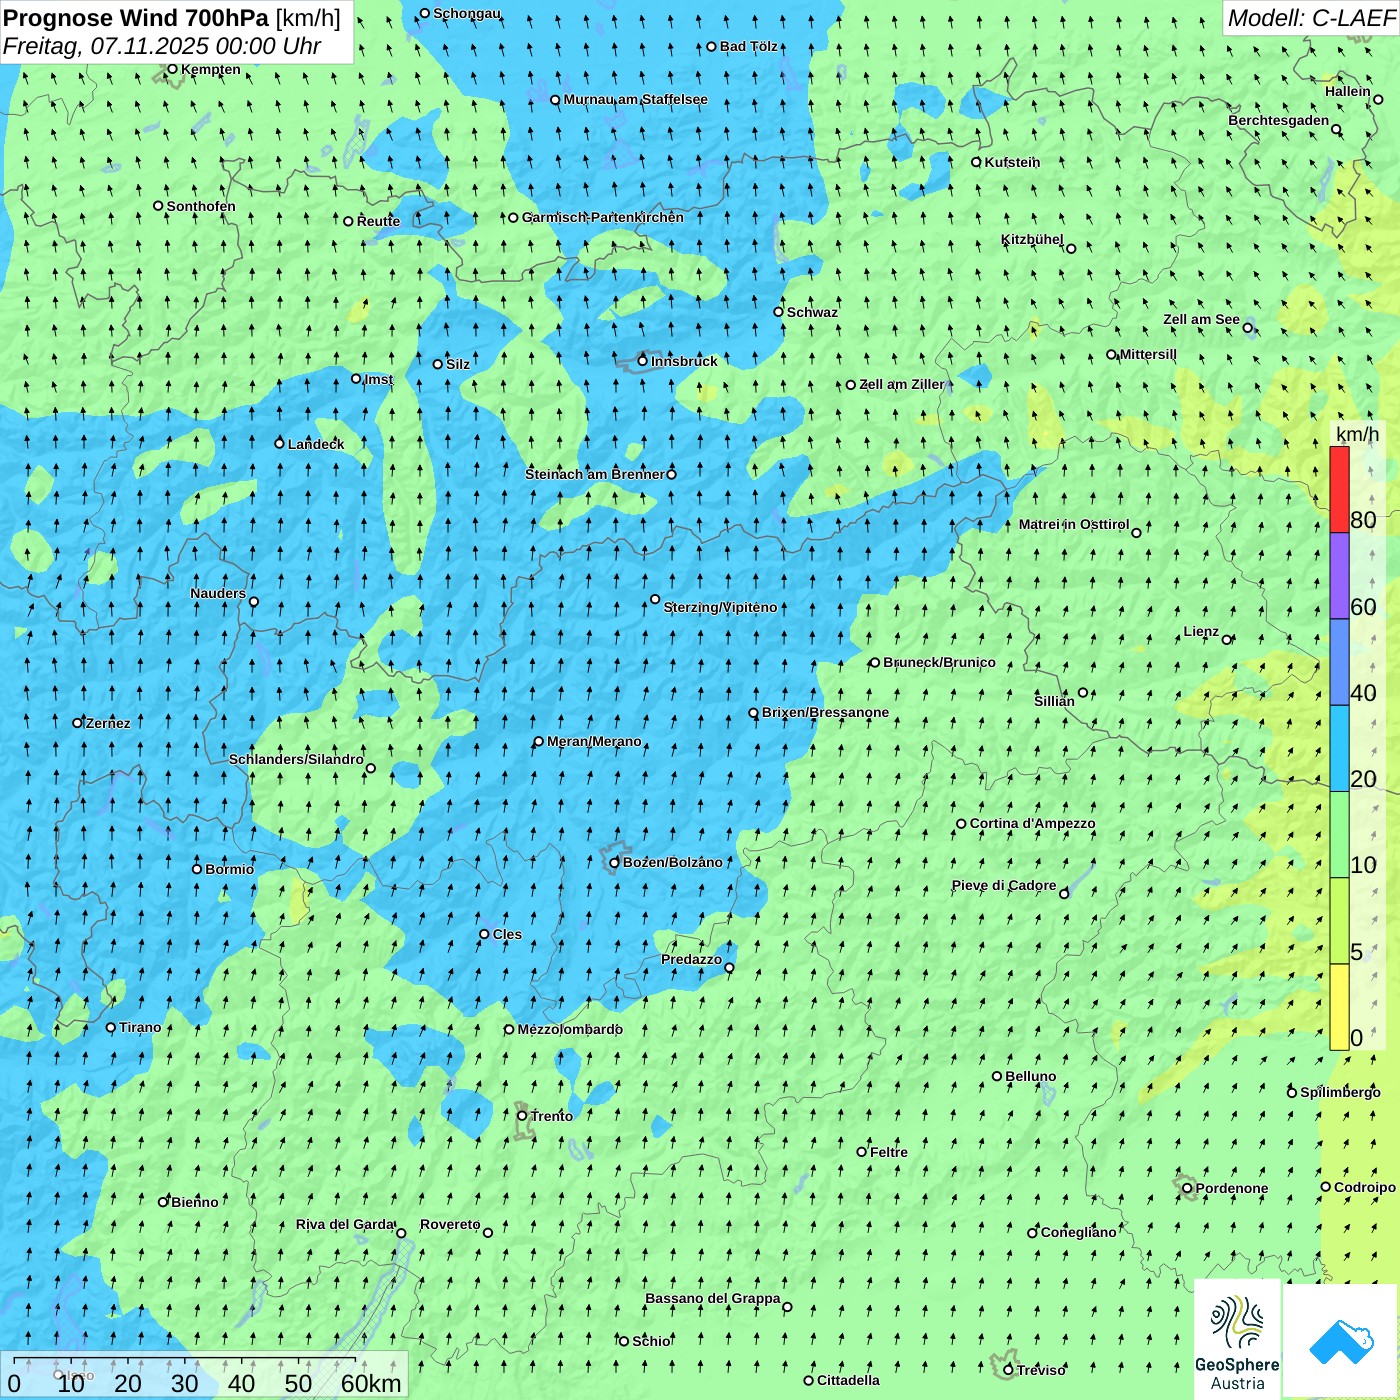Click the 'Modell: C-LAEF' label
The height and width of the screenshot is (1400, 1400).
[1311, 18]
